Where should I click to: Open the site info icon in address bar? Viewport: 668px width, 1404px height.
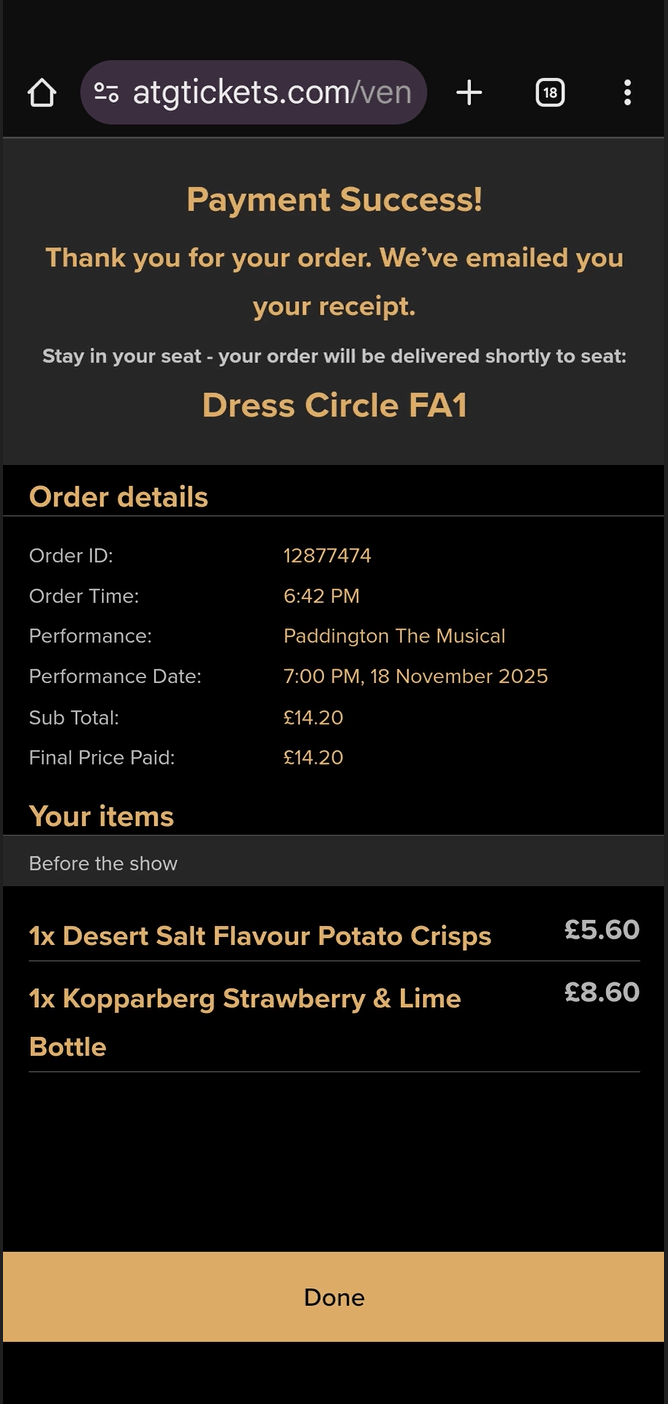(x=106, y=93)
